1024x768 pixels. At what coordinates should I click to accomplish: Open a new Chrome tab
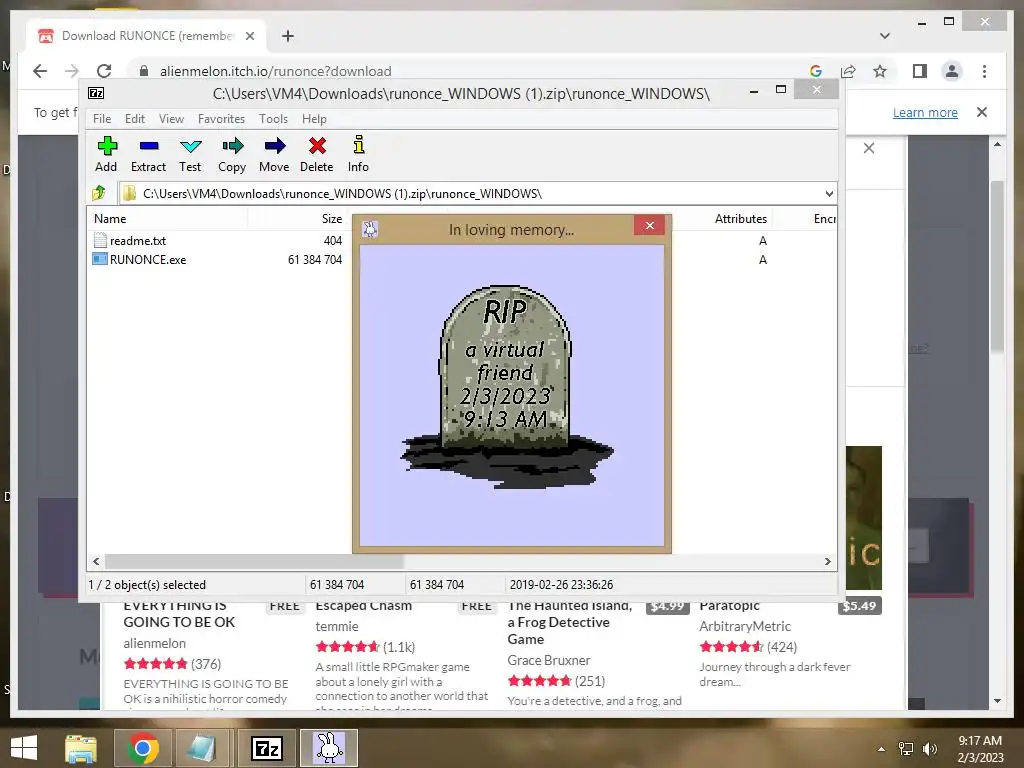click(x=288, y=36)
